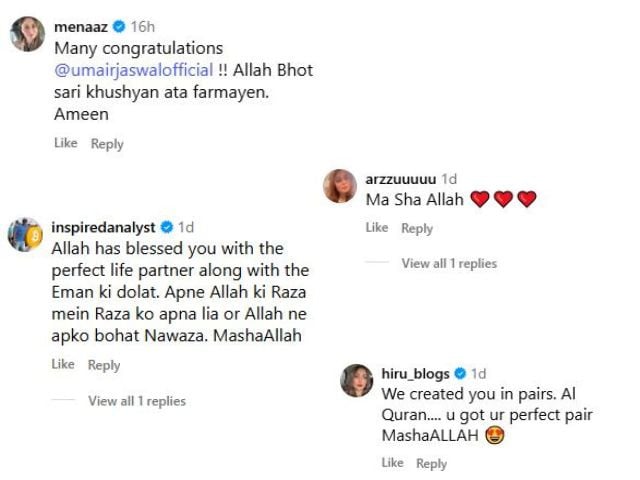Click red hearts in arzzuuuuu's comment
The height and width of the screenshot is (480, 640).
click(503, 200)
